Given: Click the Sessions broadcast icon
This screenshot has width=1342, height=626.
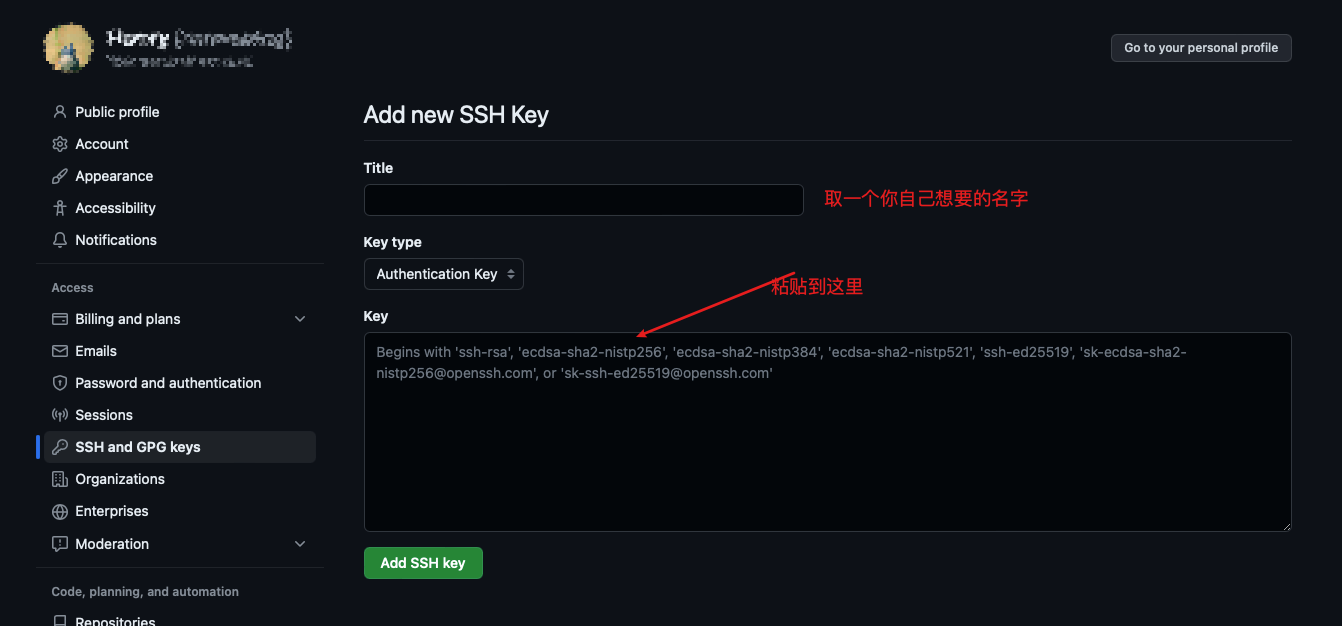Looking at the screenshot, I should [60, 415].
